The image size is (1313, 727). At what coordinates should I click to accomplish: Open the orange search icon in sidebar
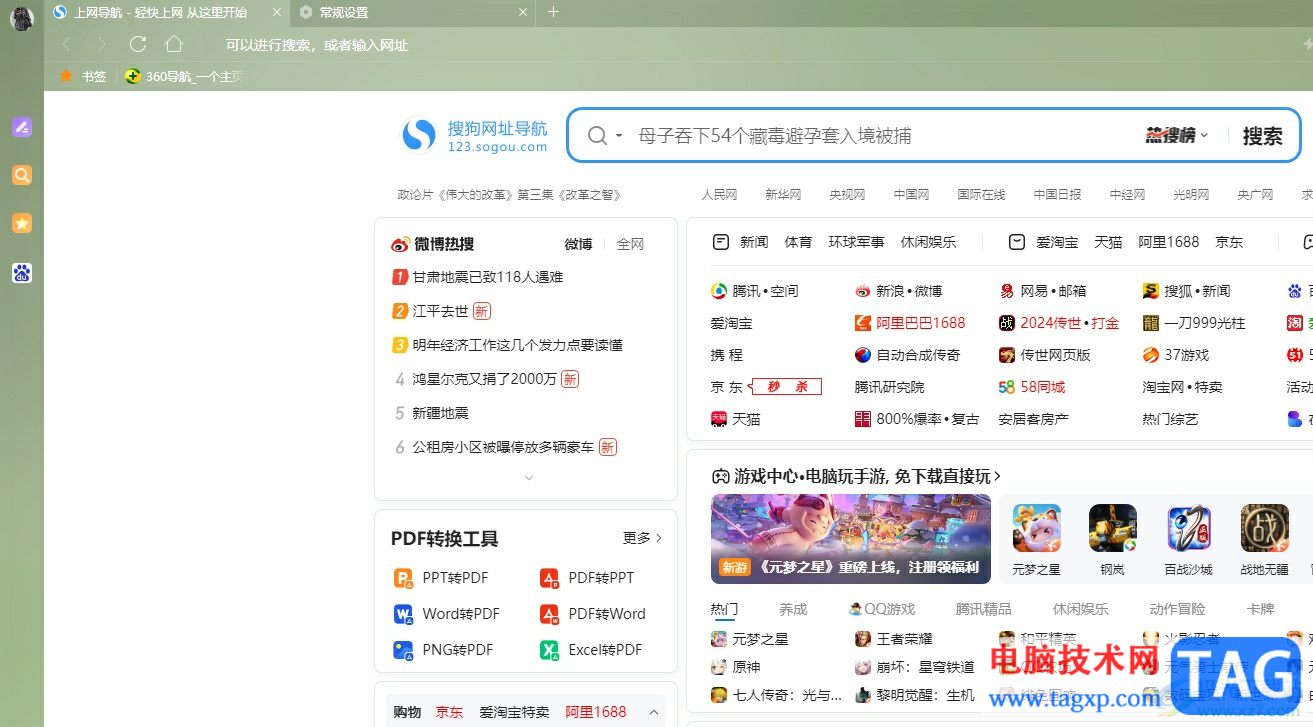tap(22, 175)
